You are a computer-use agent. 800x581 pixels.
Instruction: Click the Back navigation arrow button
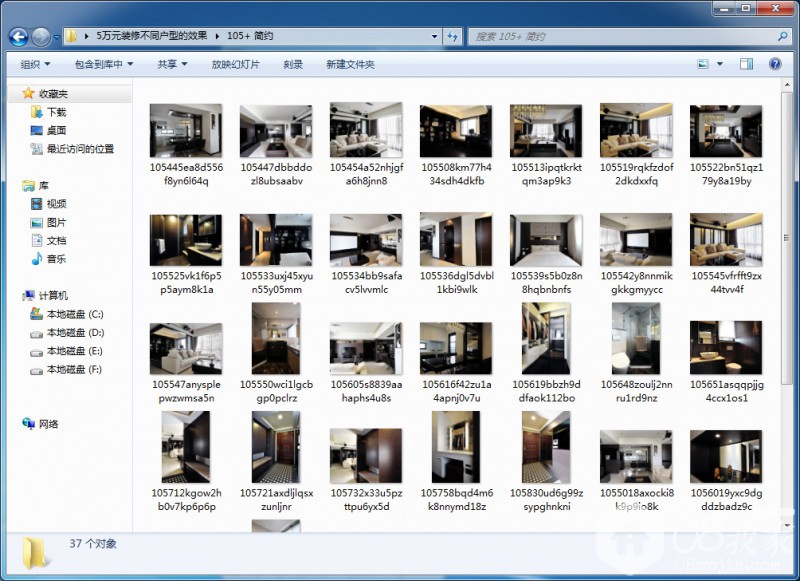coord(18,37)
